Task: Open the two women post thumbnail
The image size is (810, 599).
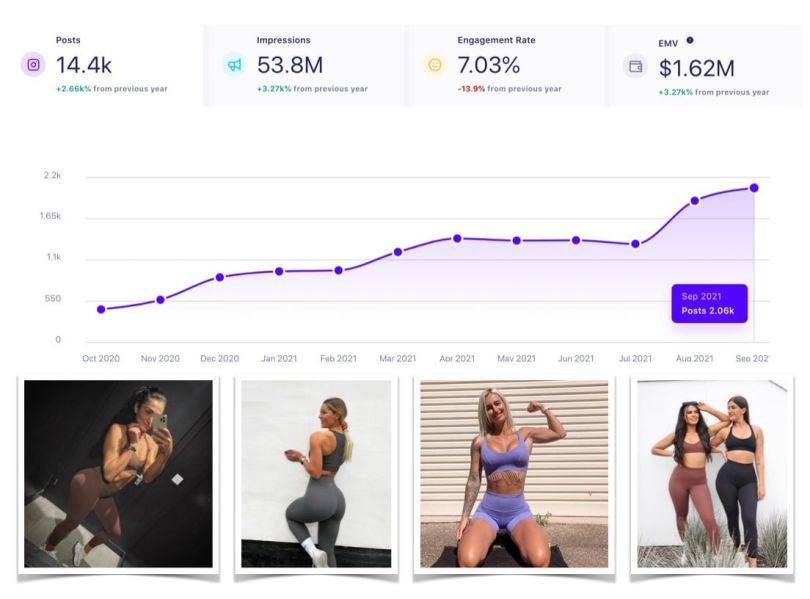Action: pyautogui.click(x=712, y=474)
